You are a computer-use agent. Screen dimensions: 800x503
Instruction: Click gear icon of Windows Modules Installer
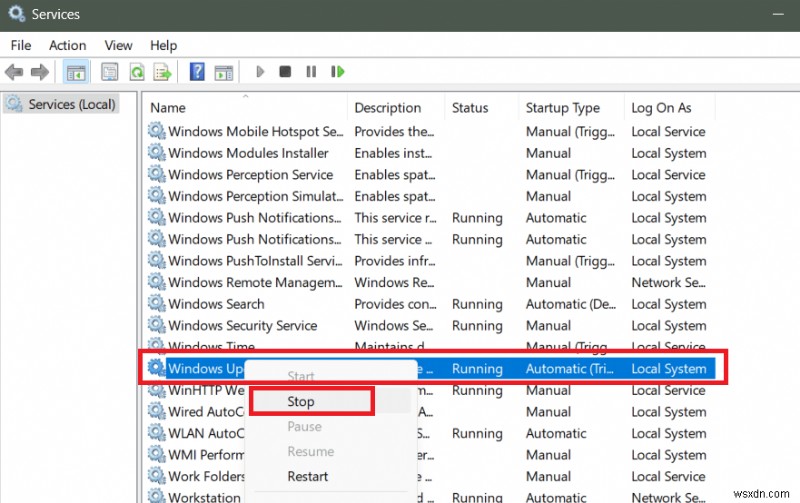pos(157,153)
